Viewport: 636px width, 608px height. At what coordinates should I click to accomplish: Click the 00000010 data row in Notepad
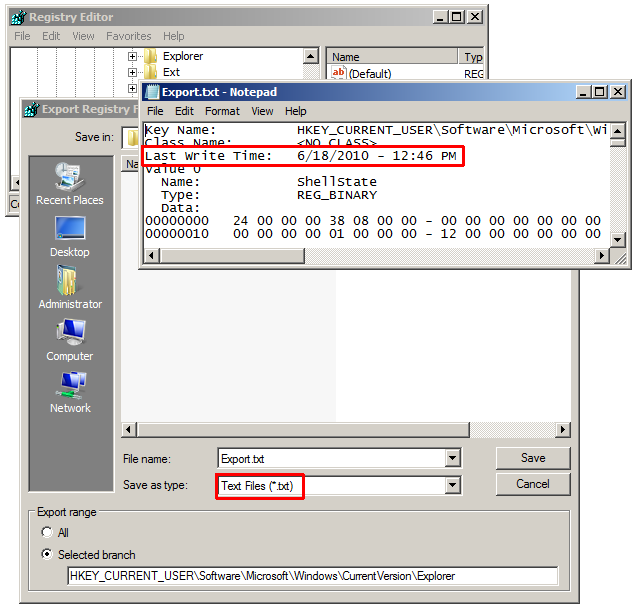point(373,234)
